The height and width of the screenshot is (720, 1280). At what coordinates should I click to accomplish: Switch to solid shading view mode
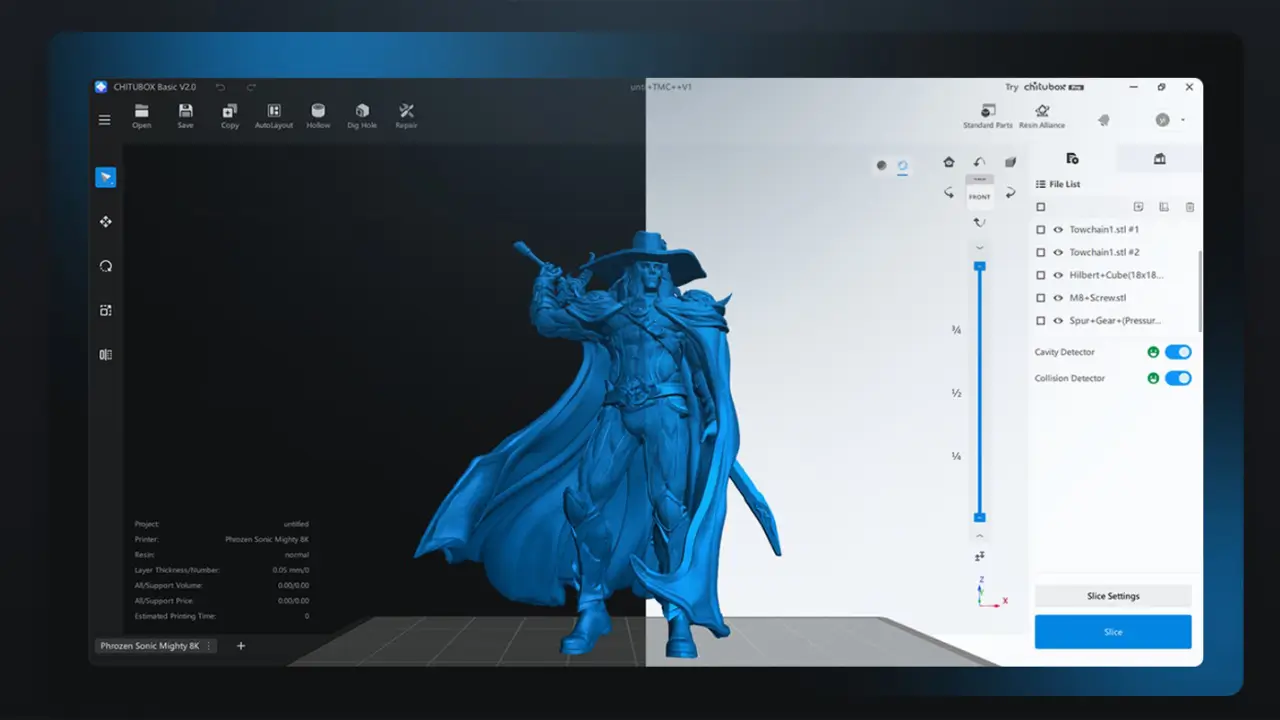(x=881, y=166)
